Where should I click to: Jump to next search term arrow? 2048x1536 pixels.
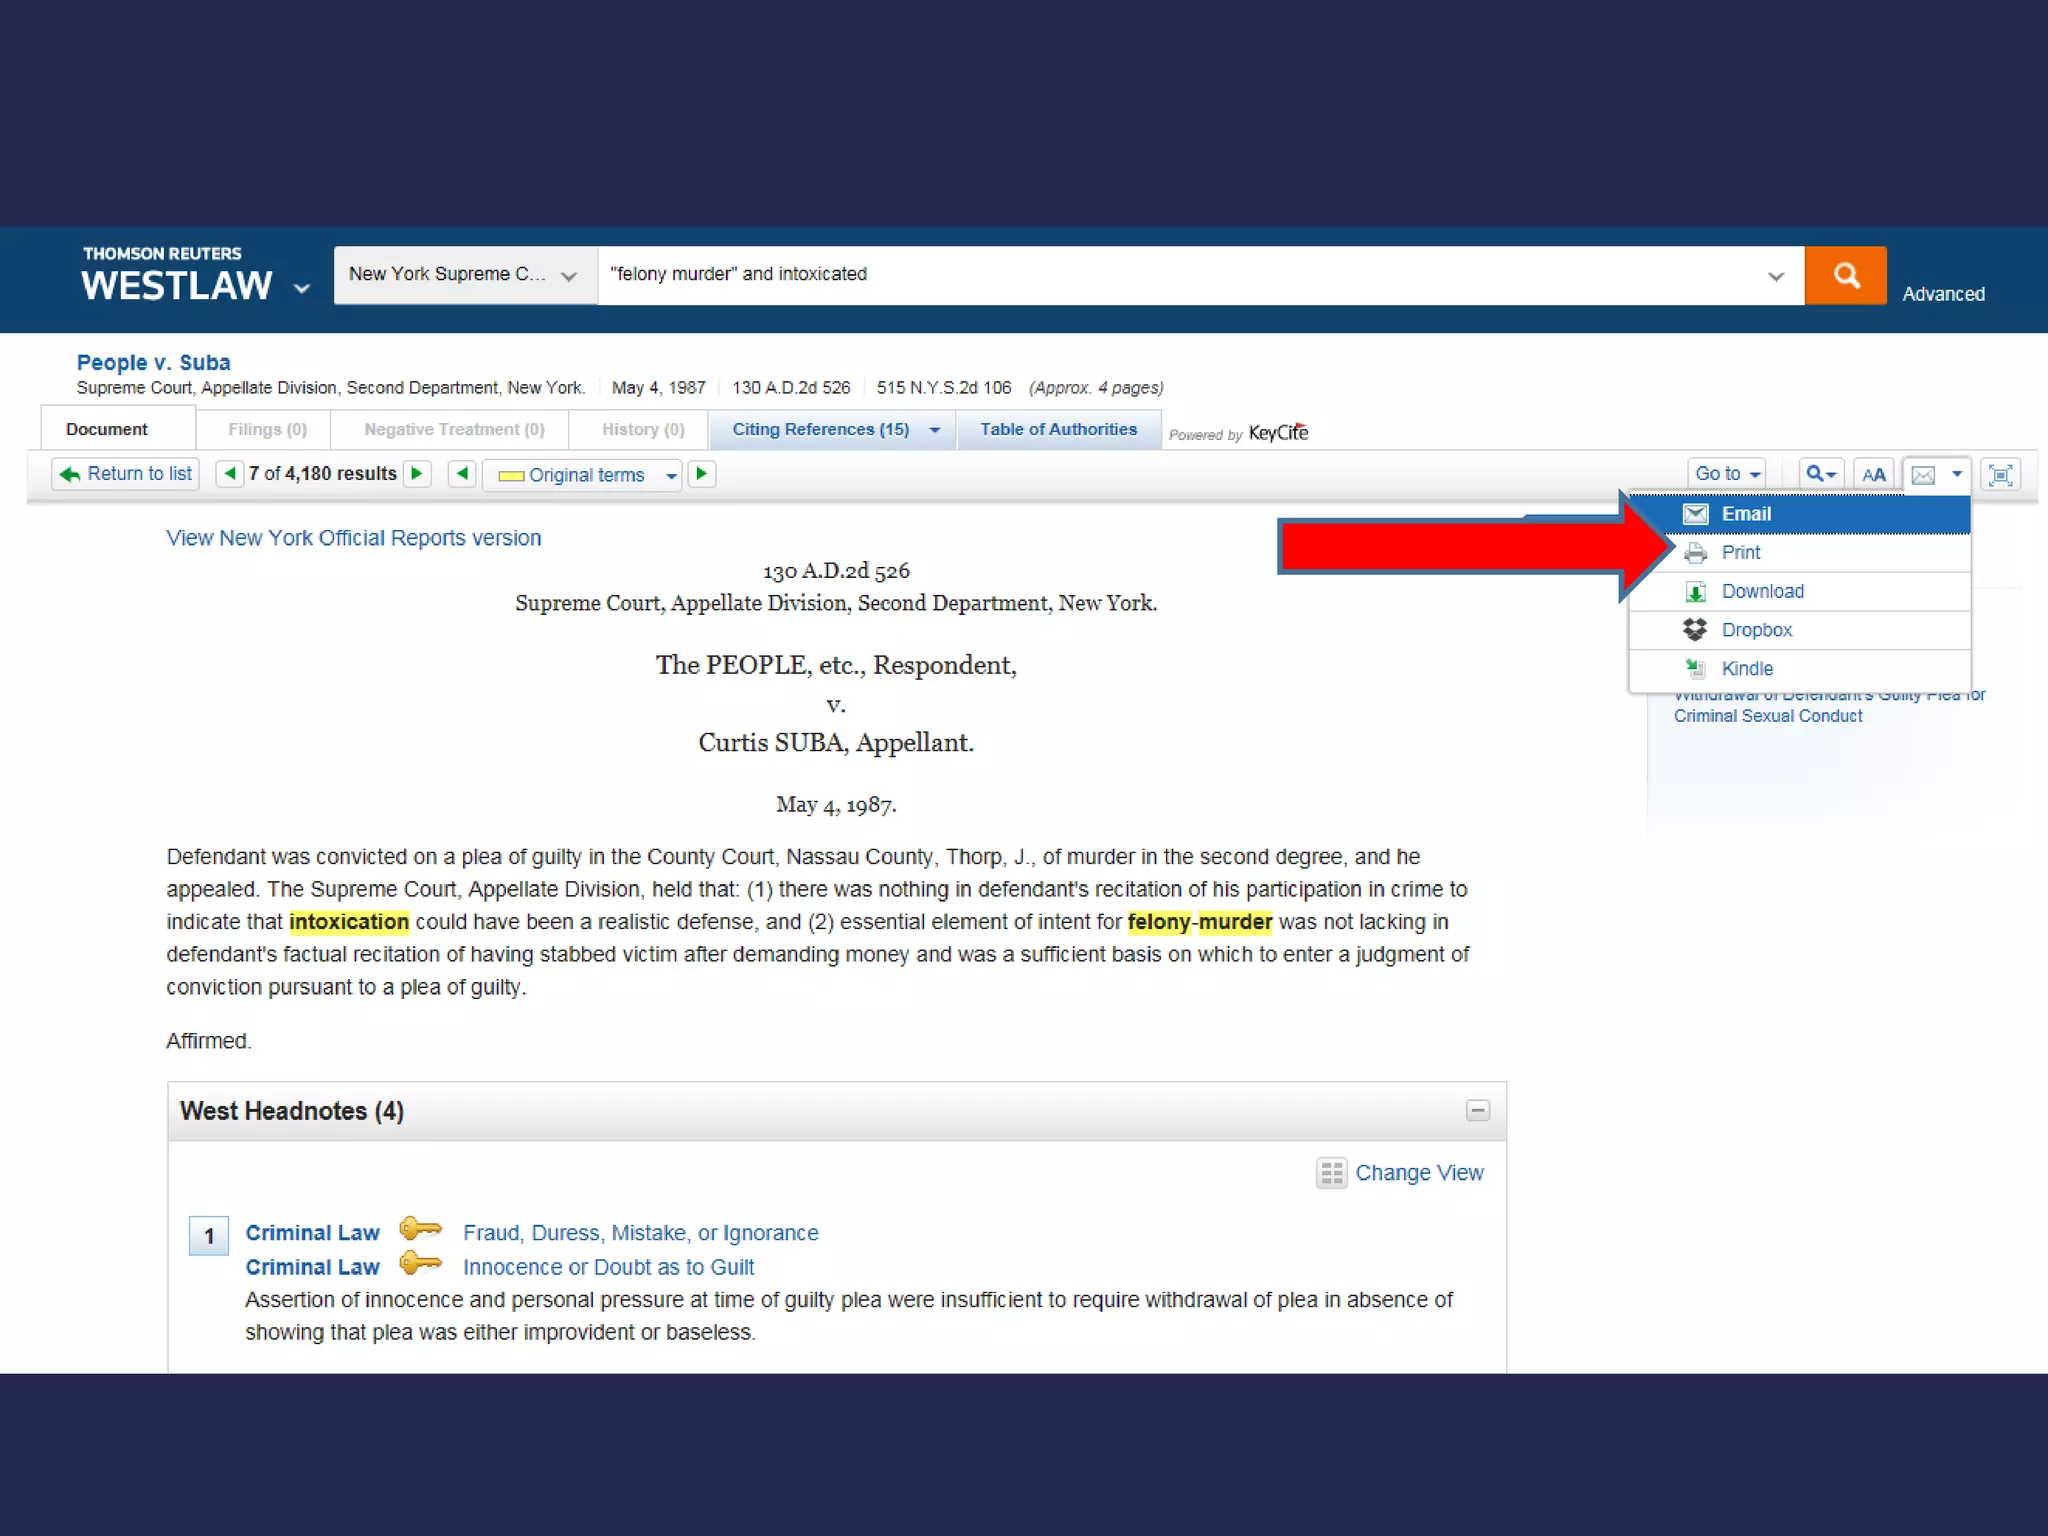[702, 474]
